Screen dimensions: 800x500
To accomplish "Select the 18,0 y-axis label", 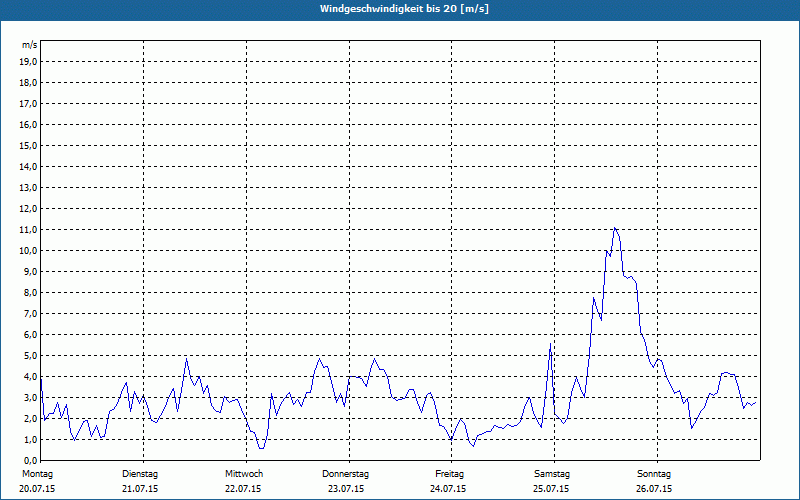I will 28,83.
